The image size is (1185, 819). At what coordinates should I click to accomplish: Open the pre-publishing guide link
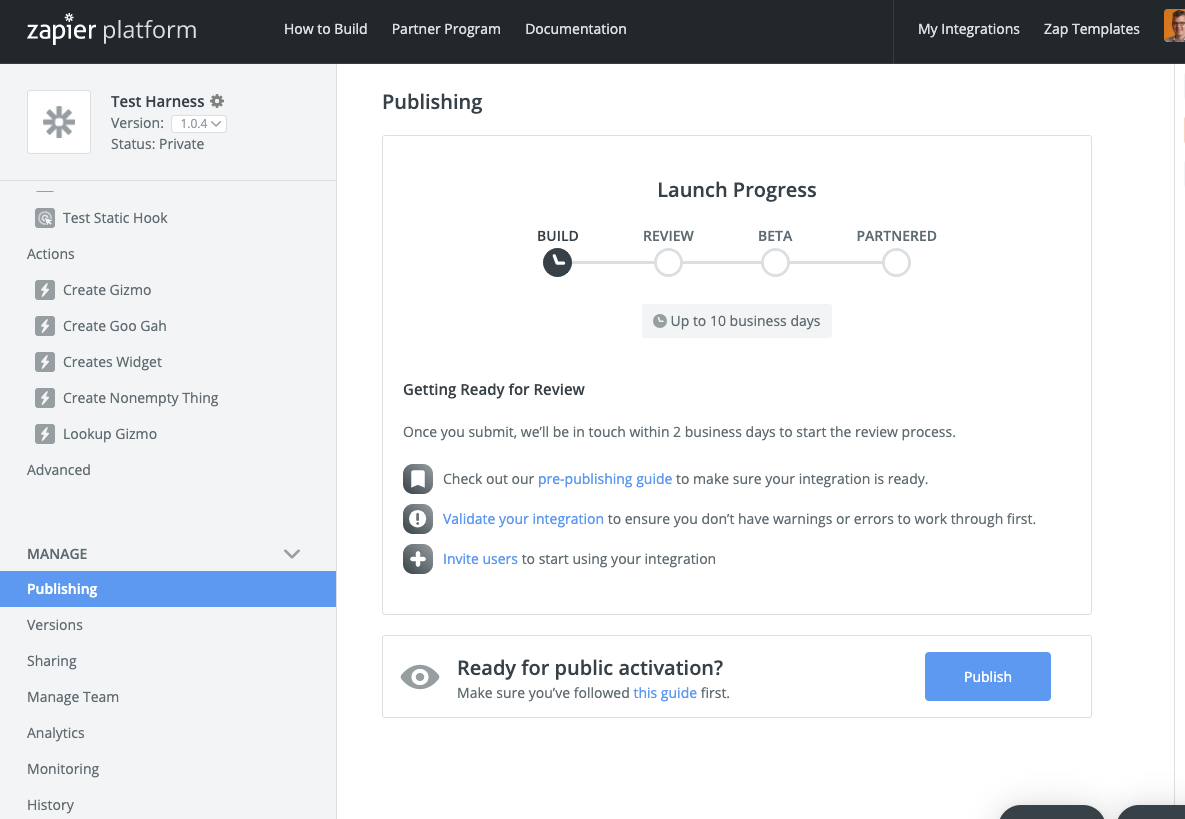point(604,479)
